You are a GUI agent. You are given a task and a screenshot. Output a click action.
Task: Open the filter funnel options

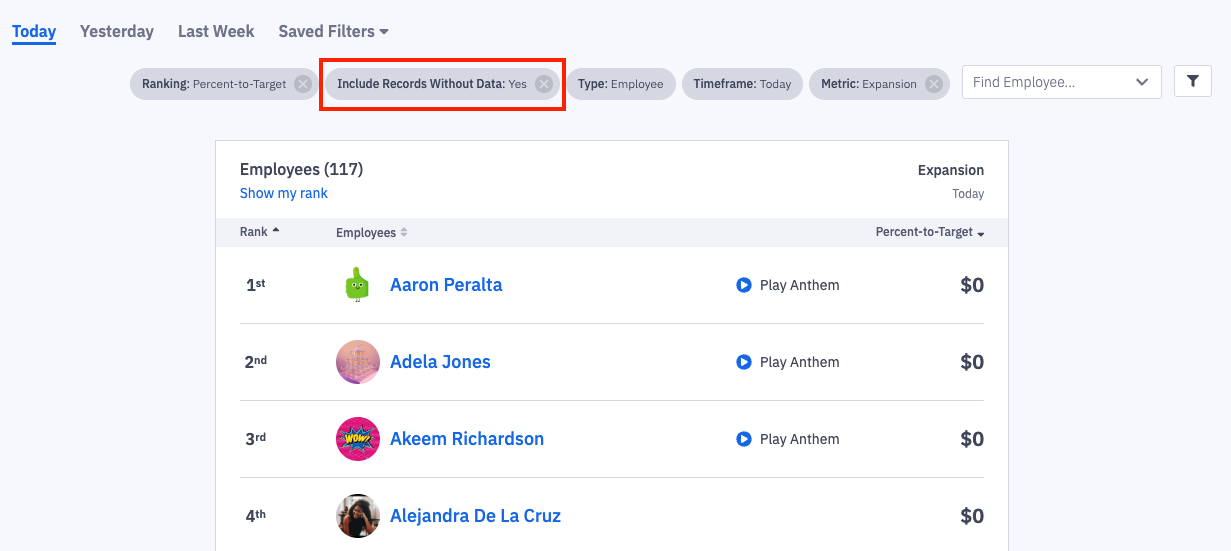tap(1192, 82)
